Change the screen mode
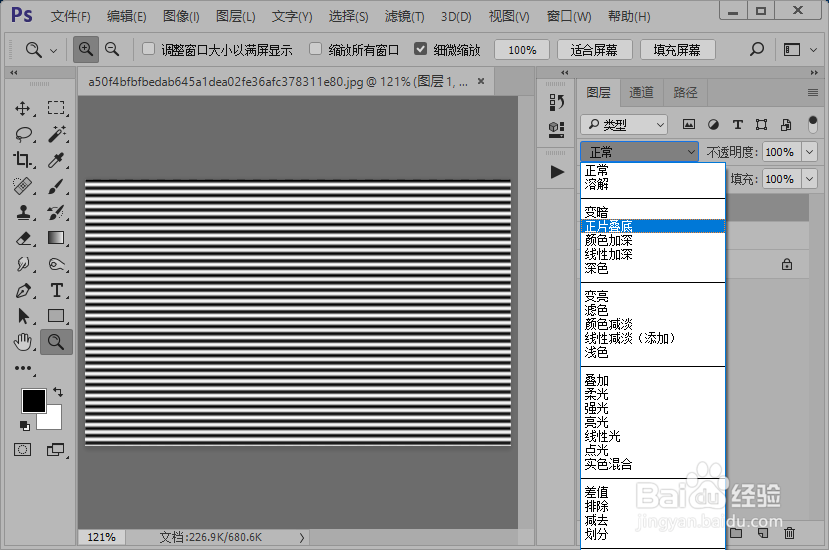The width and height of the screenshot is (829, 550). click(55, 450)
